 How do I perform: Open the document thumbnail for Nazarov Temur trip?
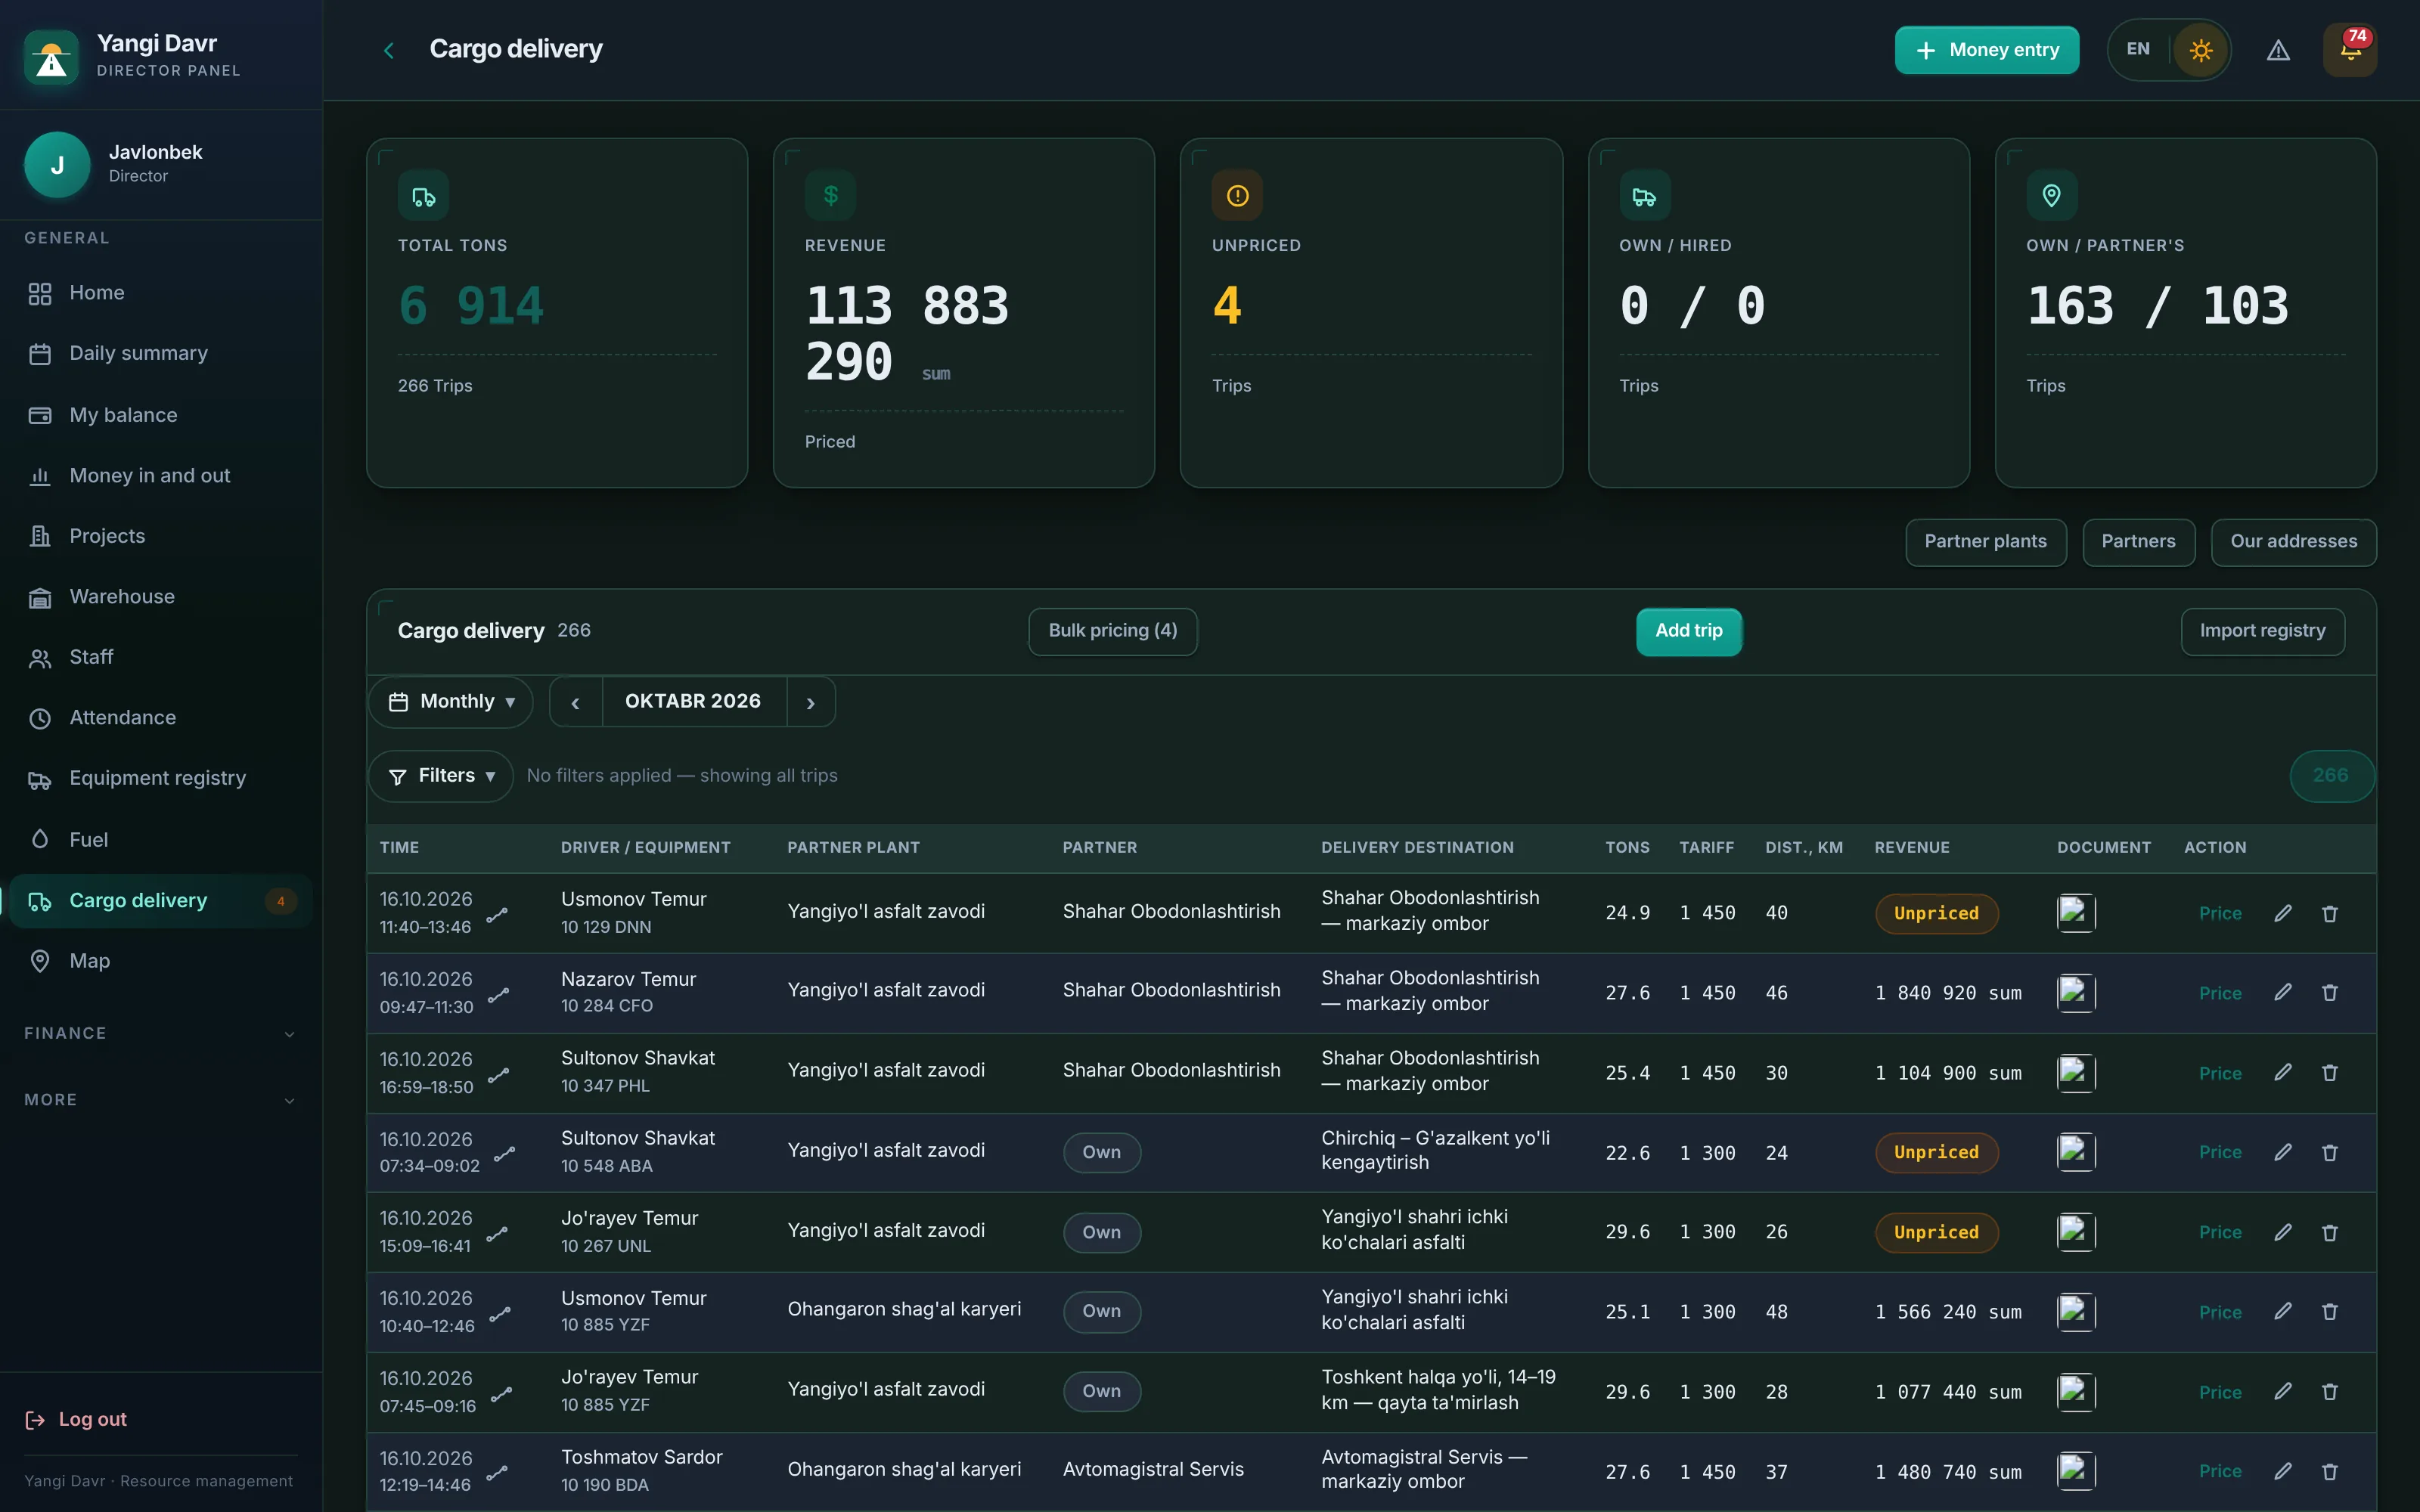[x=2076, y=993]
